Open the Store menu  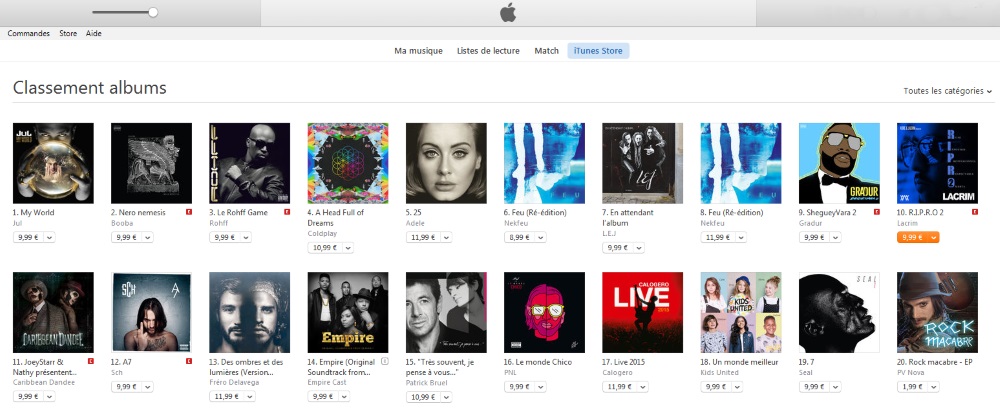pyautogui.click(x=68, y=33)
